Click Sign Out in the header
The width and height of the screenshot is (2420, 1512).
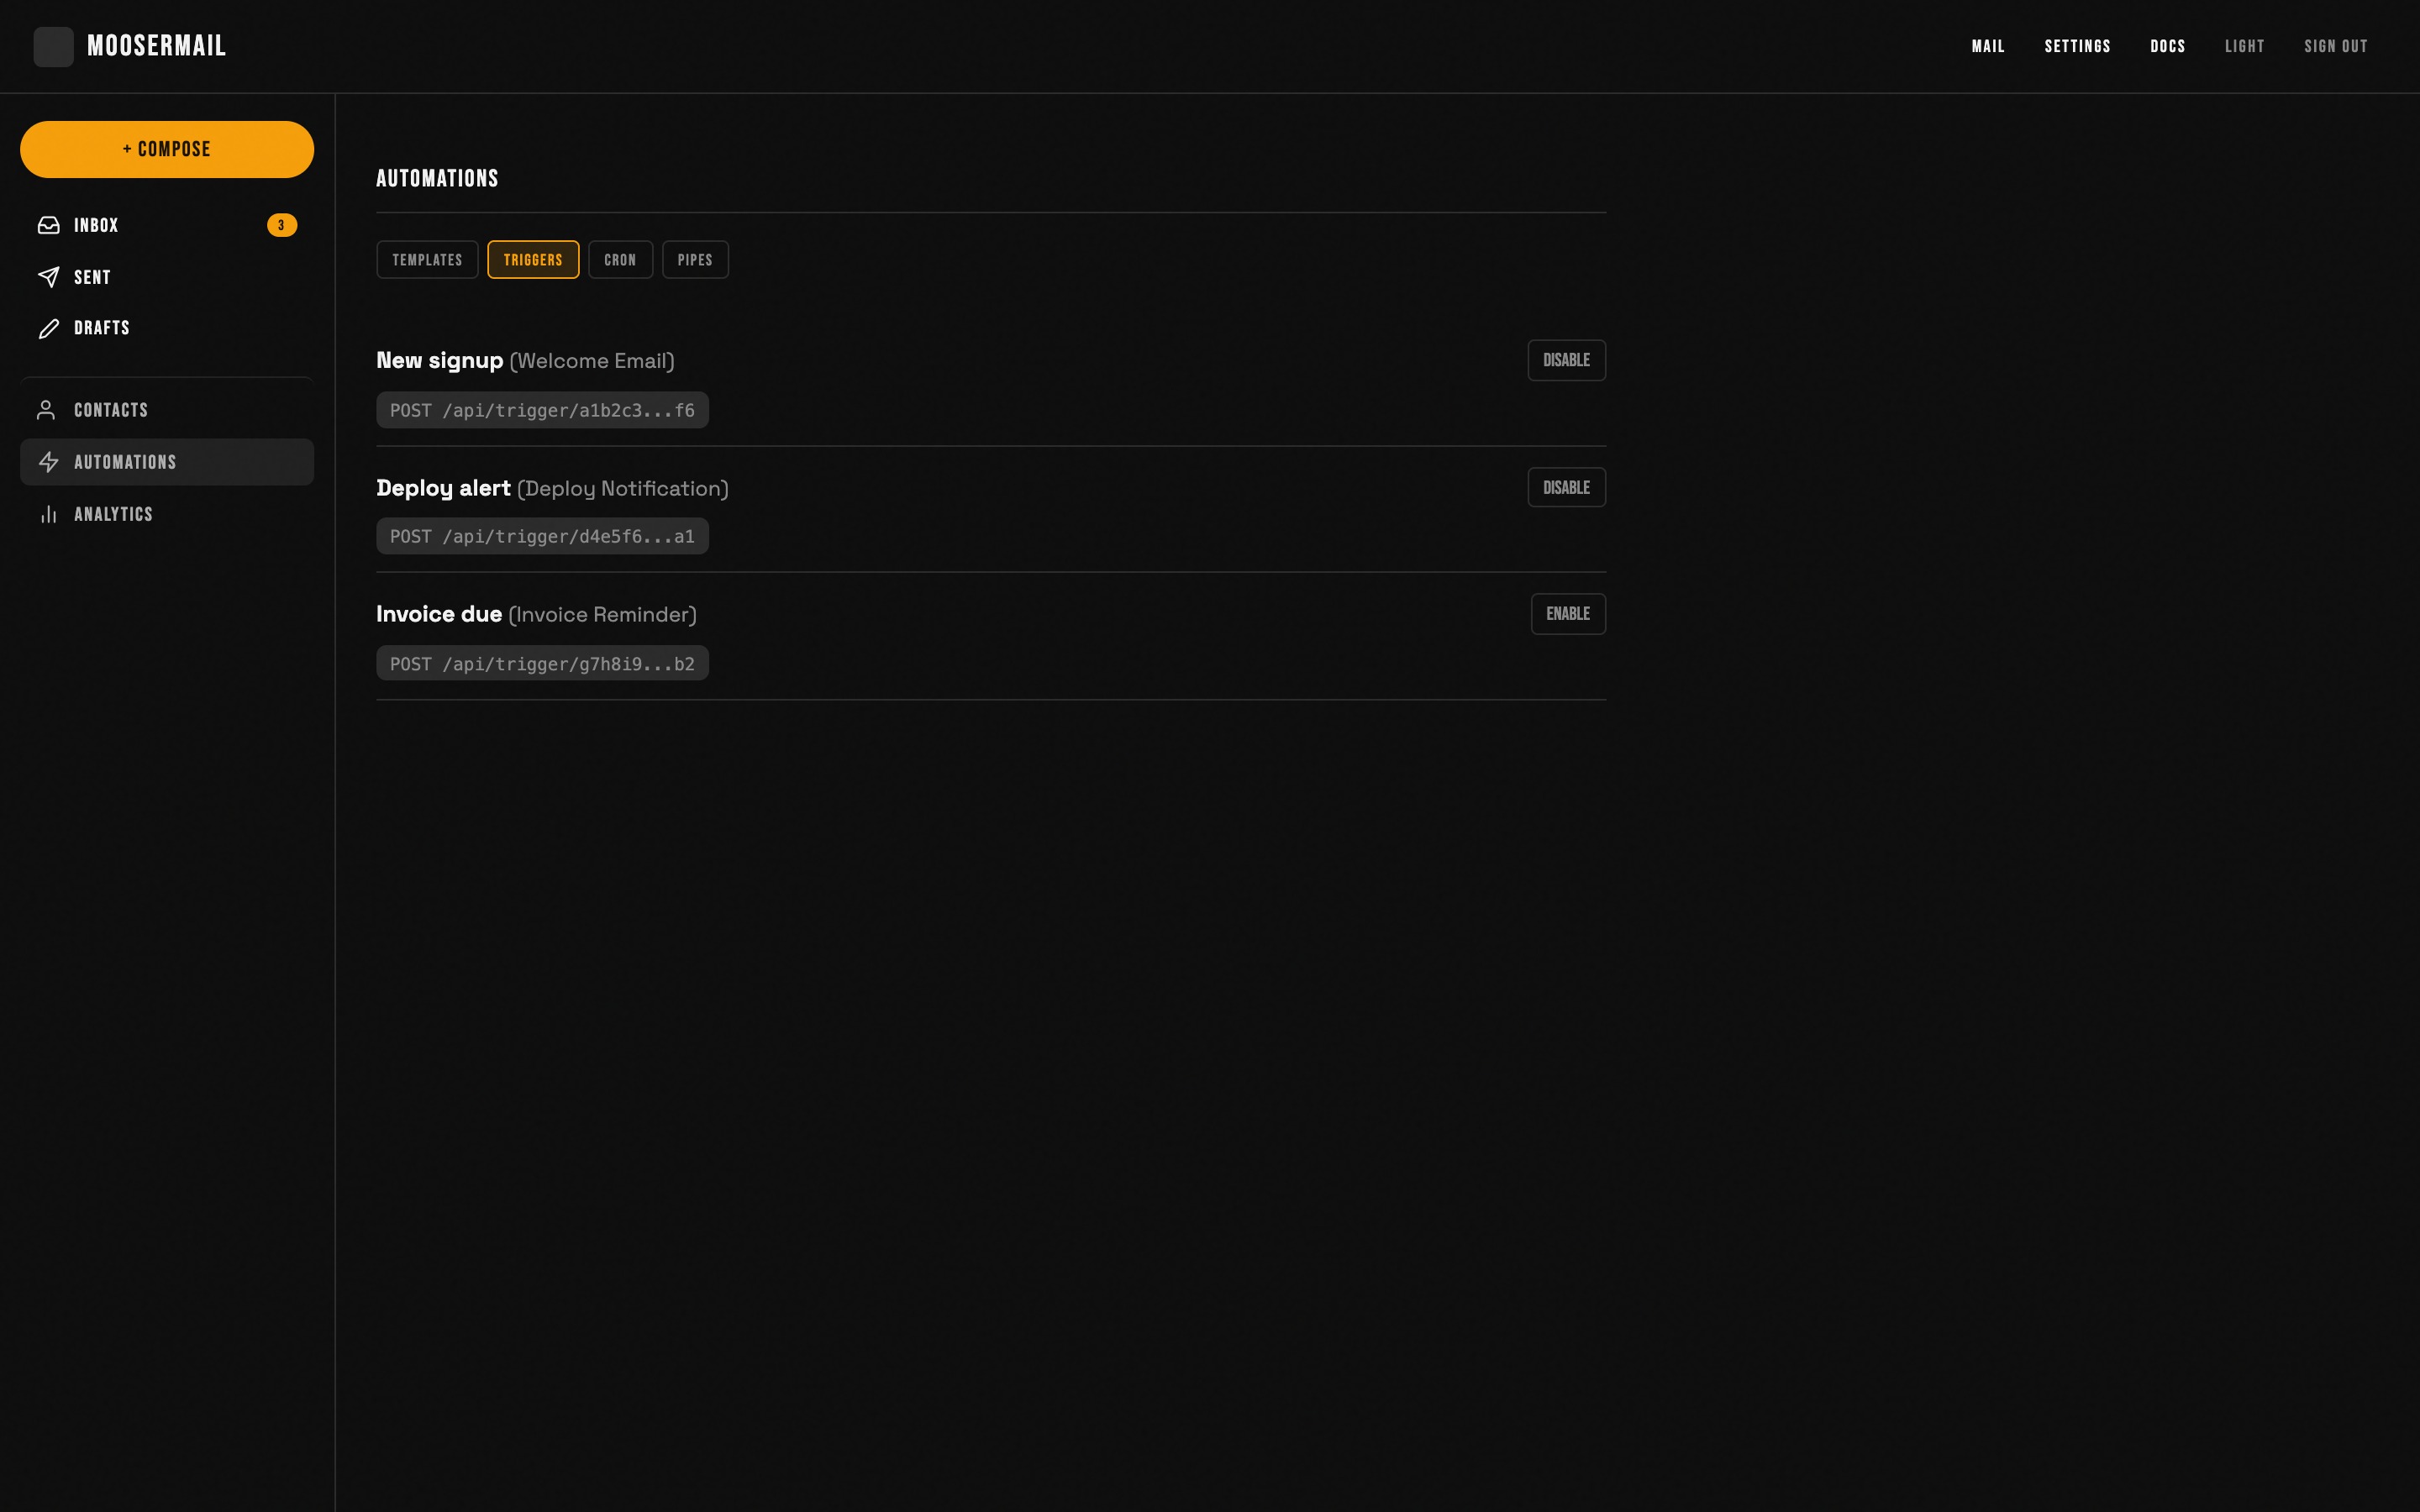click(x=2335, y=46)
